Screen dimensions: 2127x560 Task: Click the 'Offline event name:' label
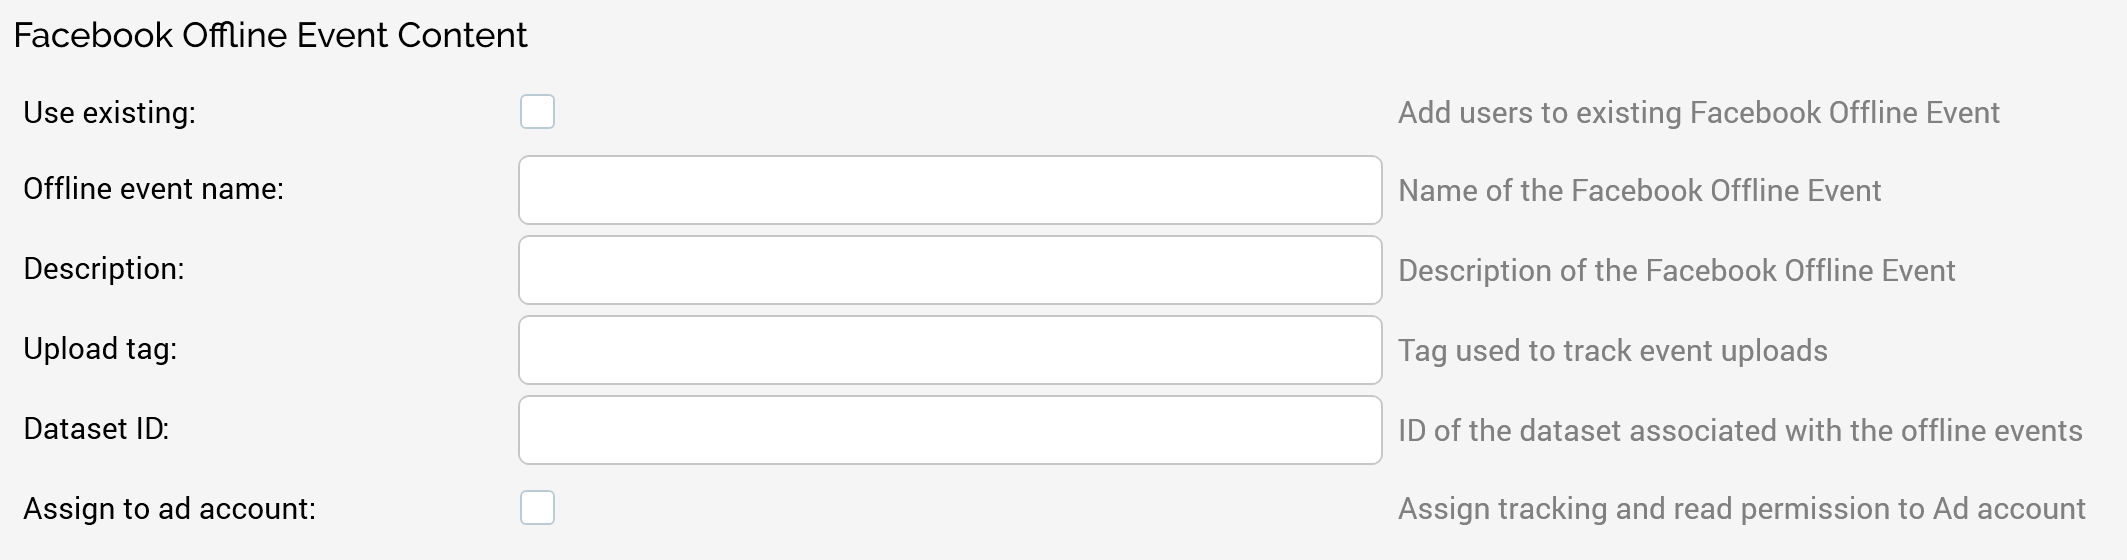point(153,189)
